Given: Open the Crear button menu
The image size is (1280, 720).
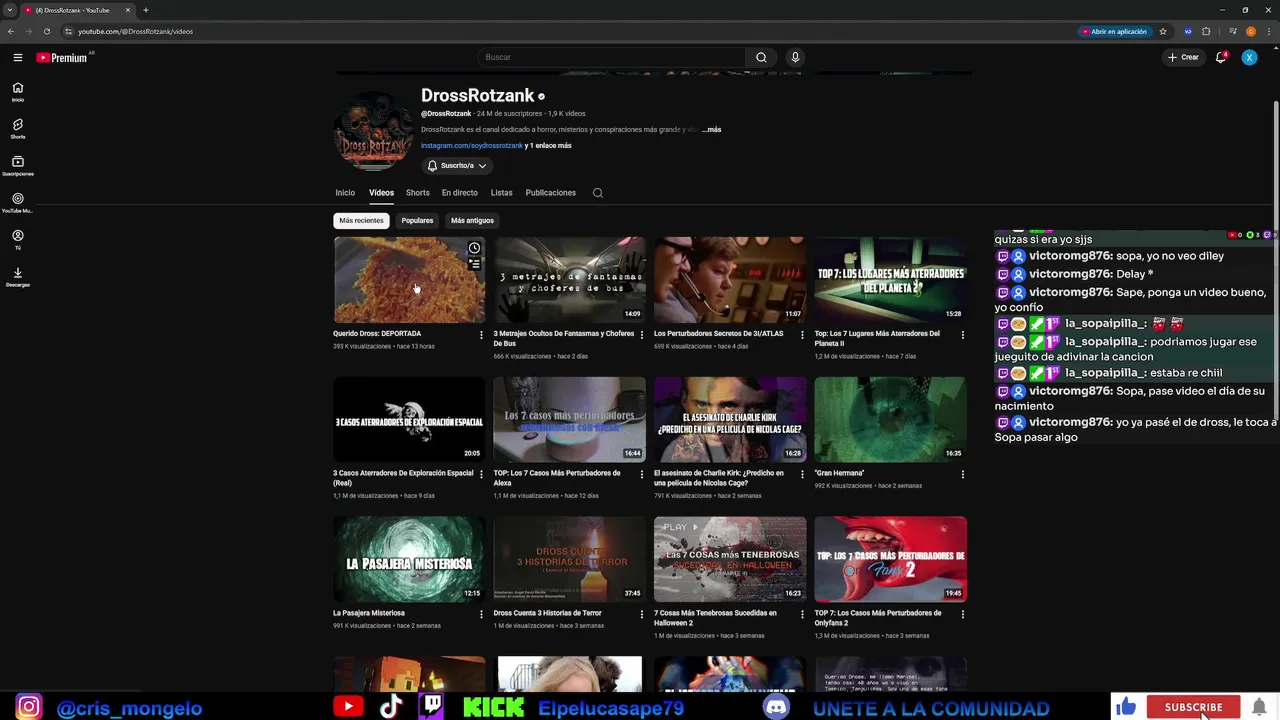Looking at the screenshot, I should point(1183,57).
